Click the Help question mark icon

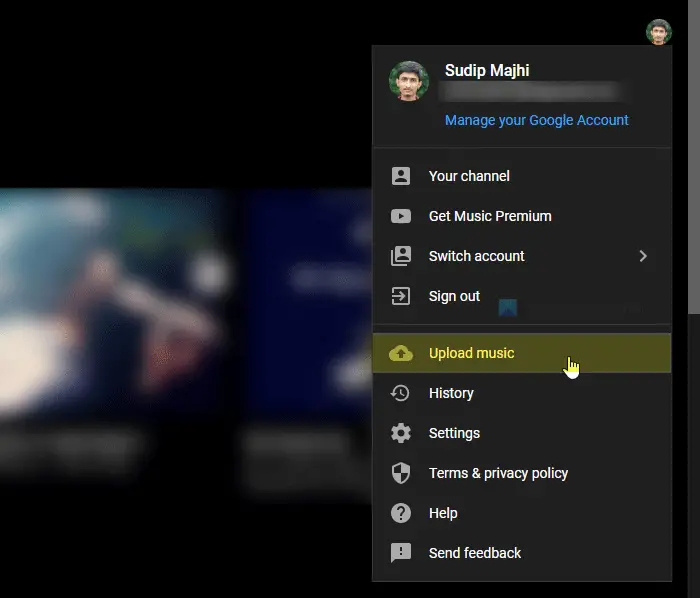click(x=401, y=513)
